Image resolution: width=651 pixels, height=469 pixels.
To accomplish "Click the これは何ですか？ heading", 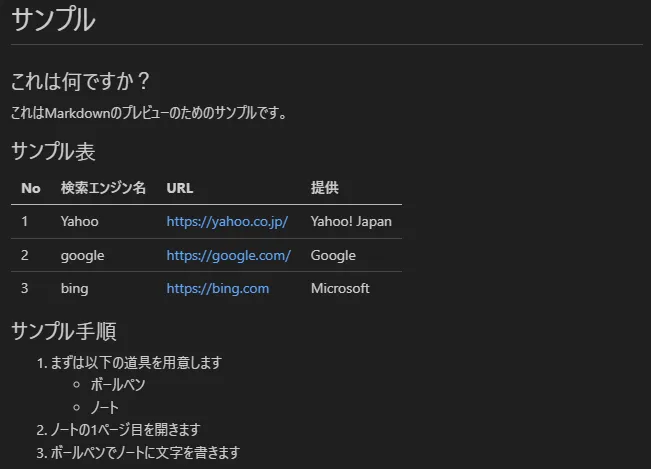I will coord(80,81).
